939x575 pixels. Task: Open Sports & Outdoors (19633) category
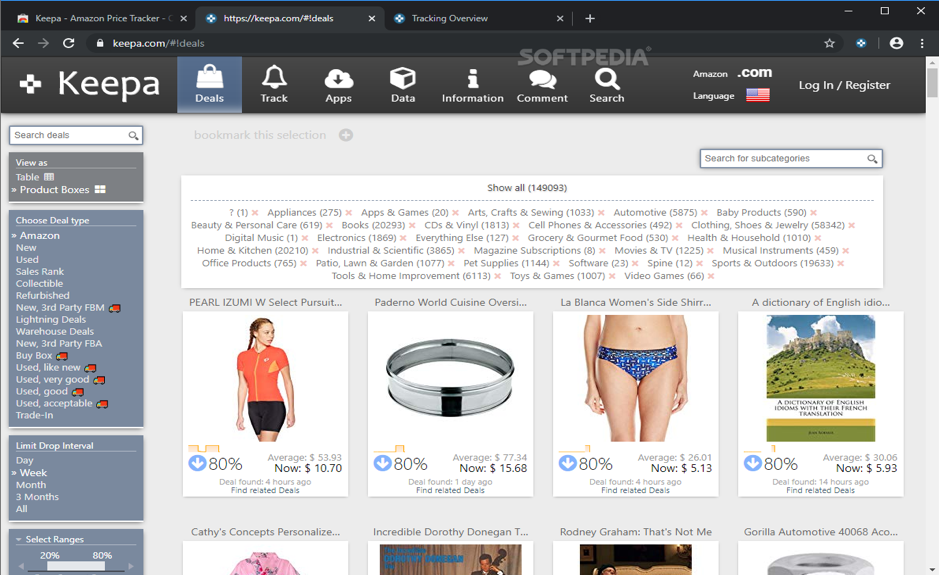click(x=773, y=264)
